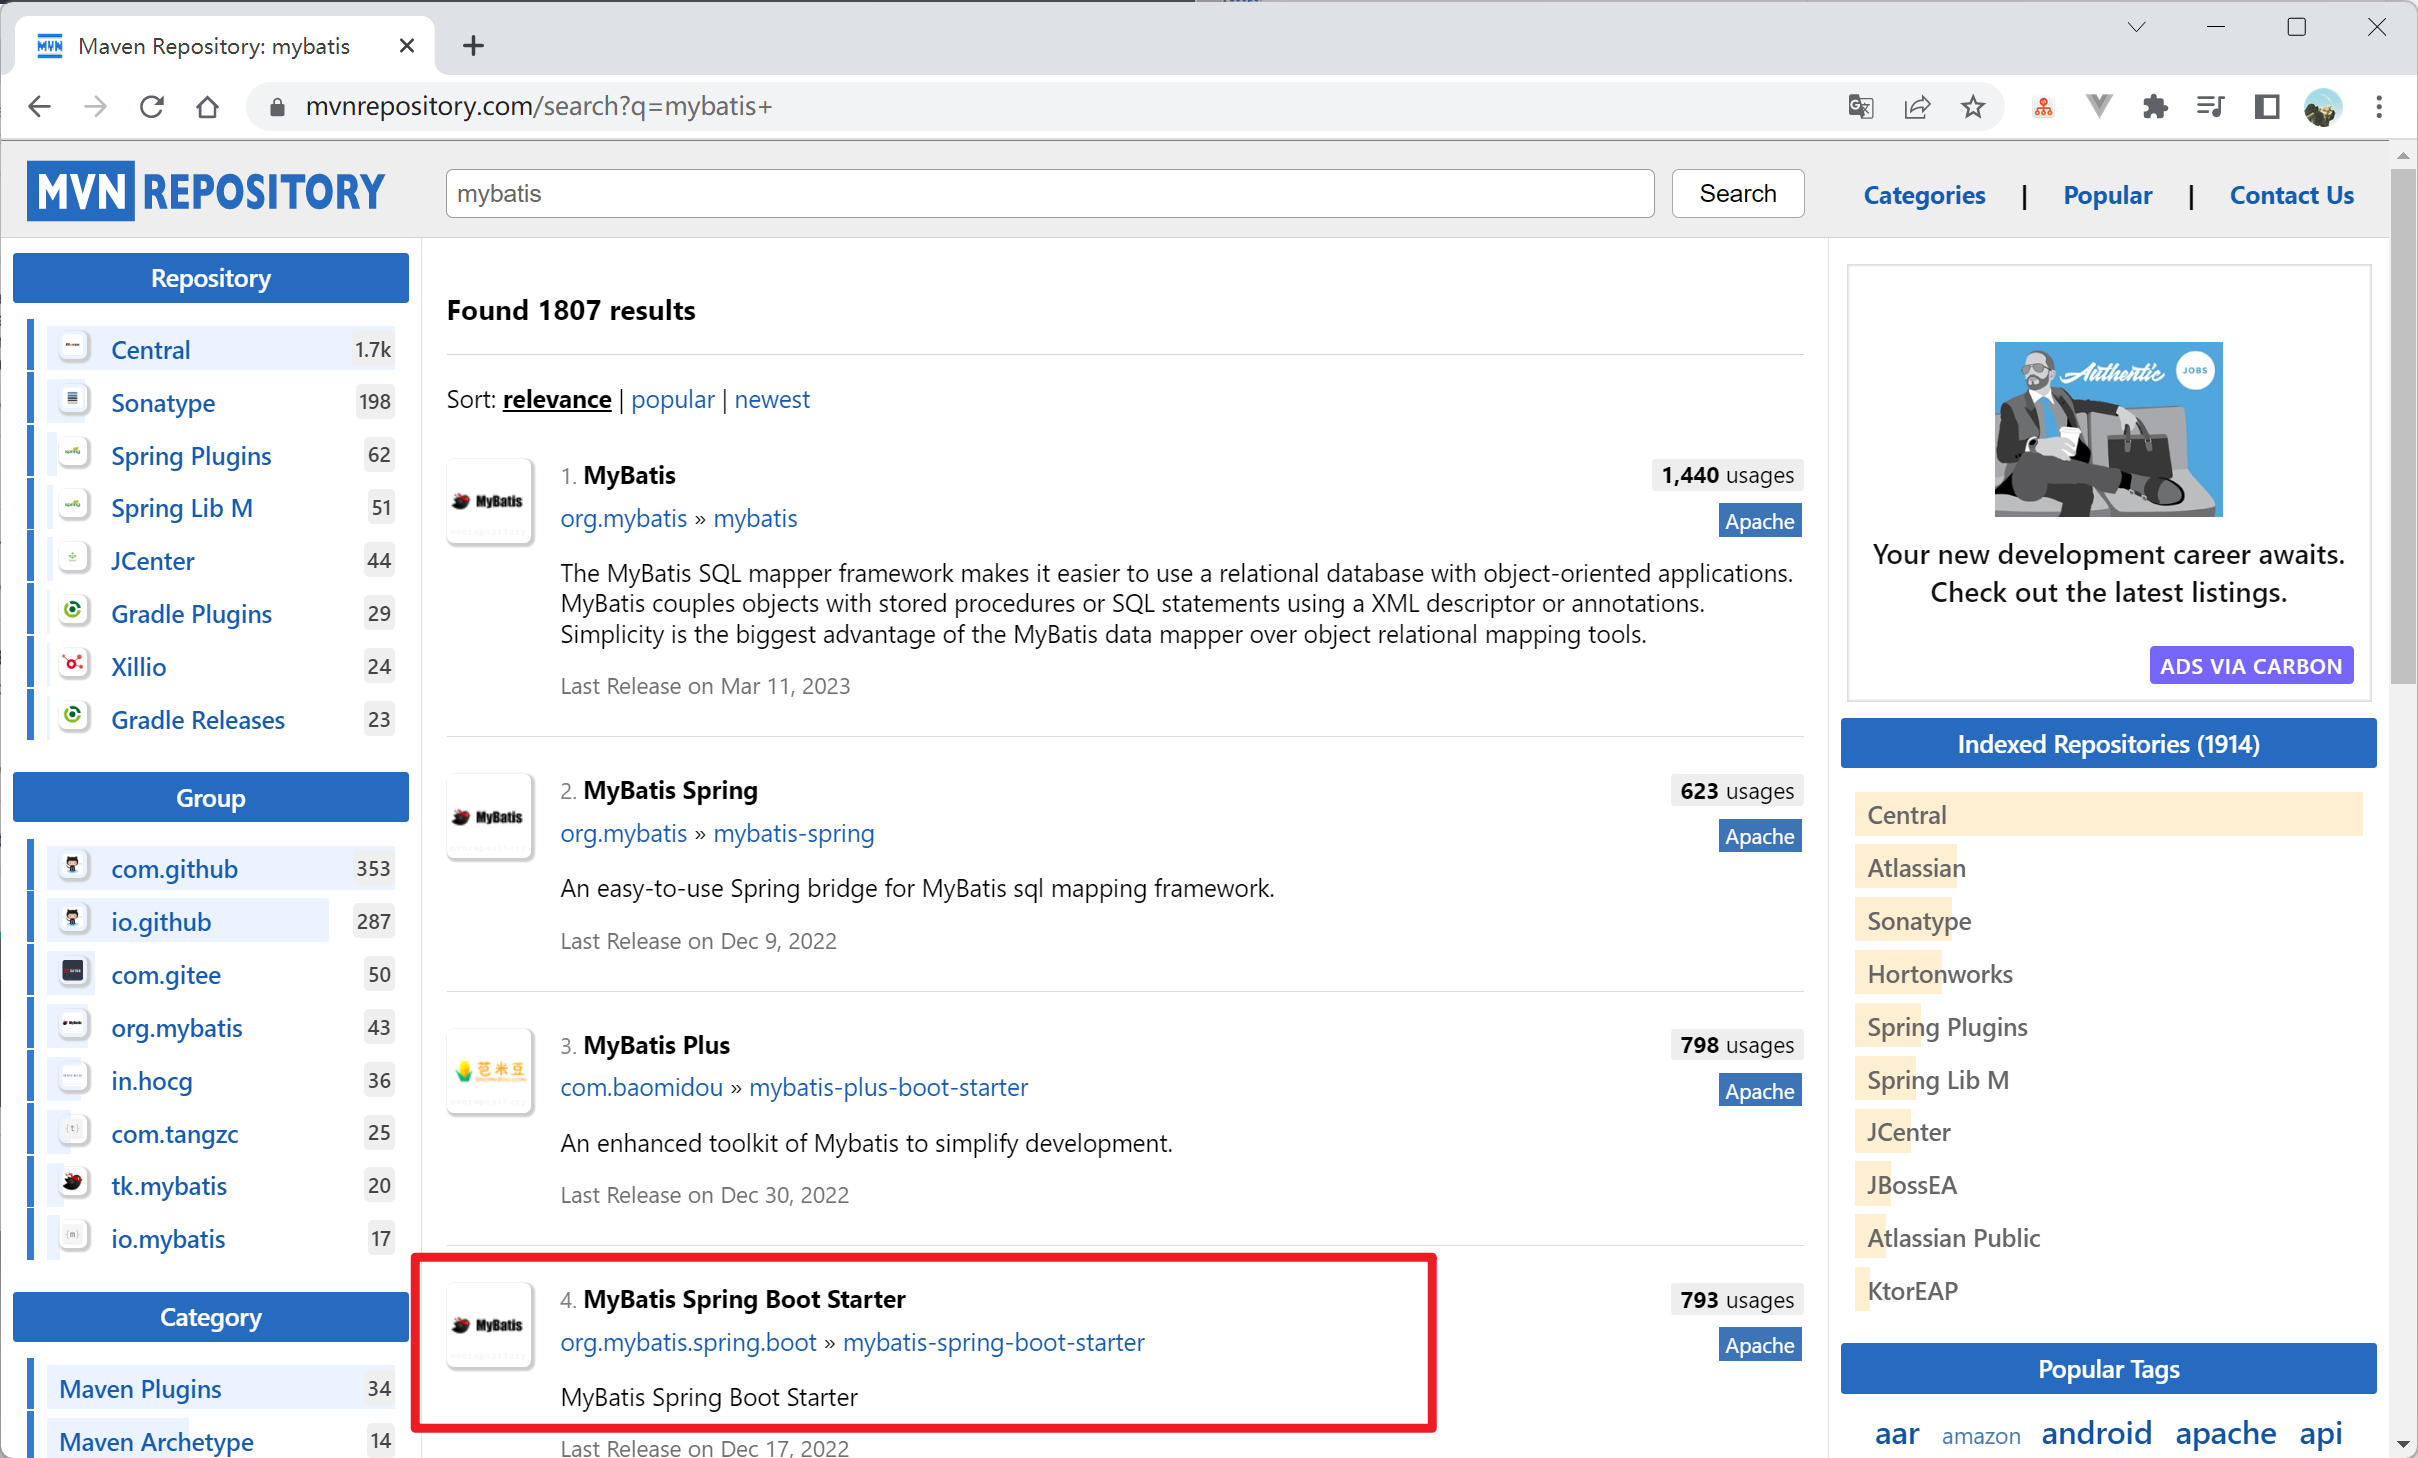Toggle browser side panel
The width and height of the screenshot is (2418, 1458).
[x=2267, y=106]
